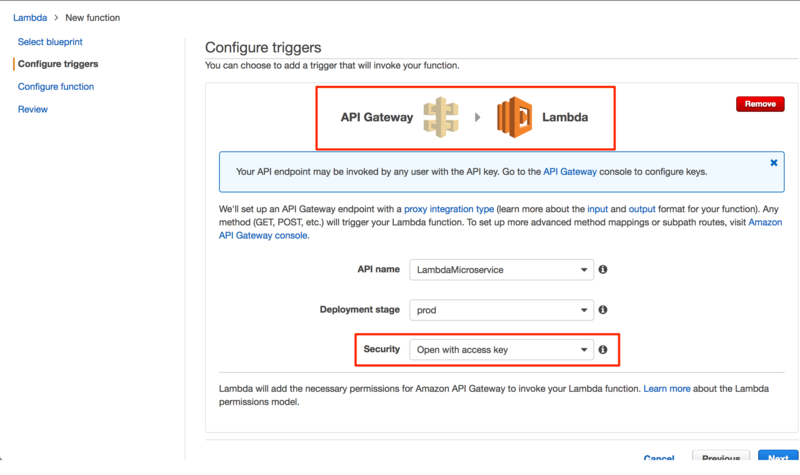The width and height of the screenshot is (800, 475).
Task: Click the Lambda breadcrumb link
Action: click(x=30, y=18)
